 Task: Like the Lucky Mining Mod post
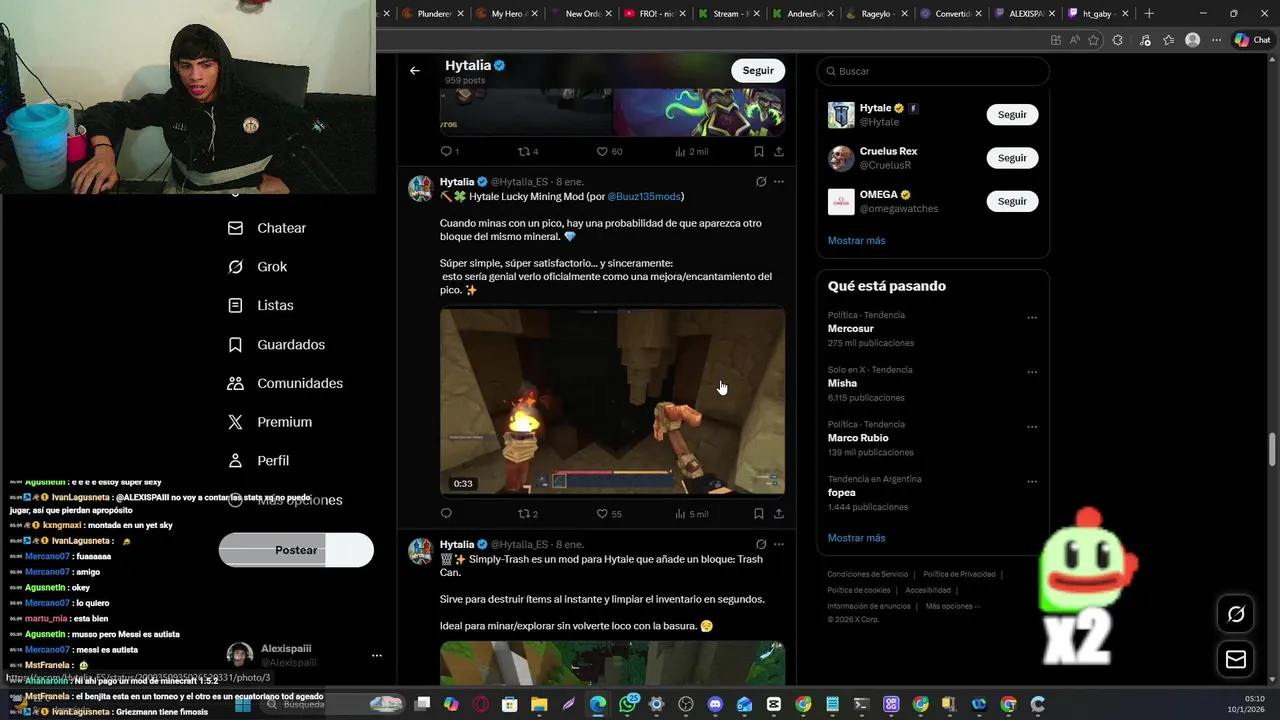(609, 514)
